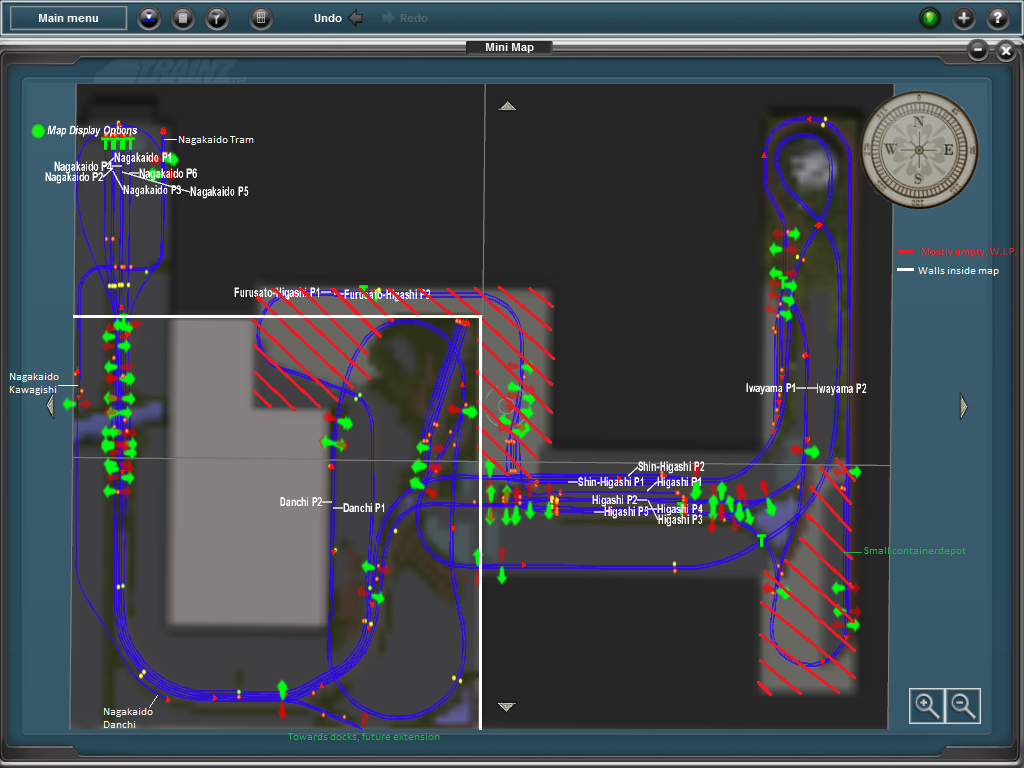Zoom out of the mini map
Viewport: 1024px width, 768px height.
963,705
